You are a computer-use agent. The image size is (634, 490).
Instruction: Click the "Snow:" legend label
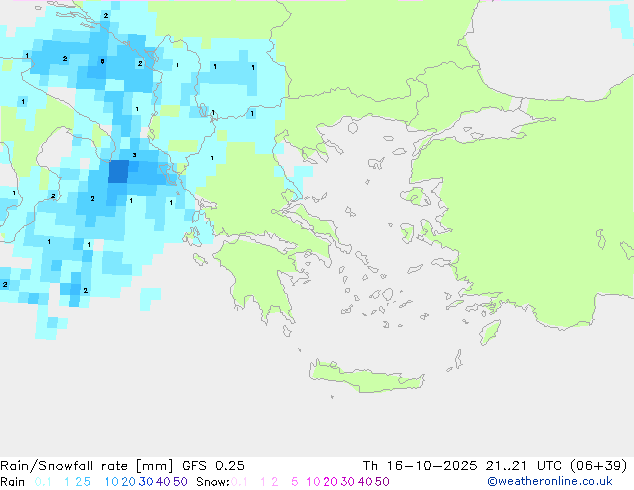click(213, 482)
